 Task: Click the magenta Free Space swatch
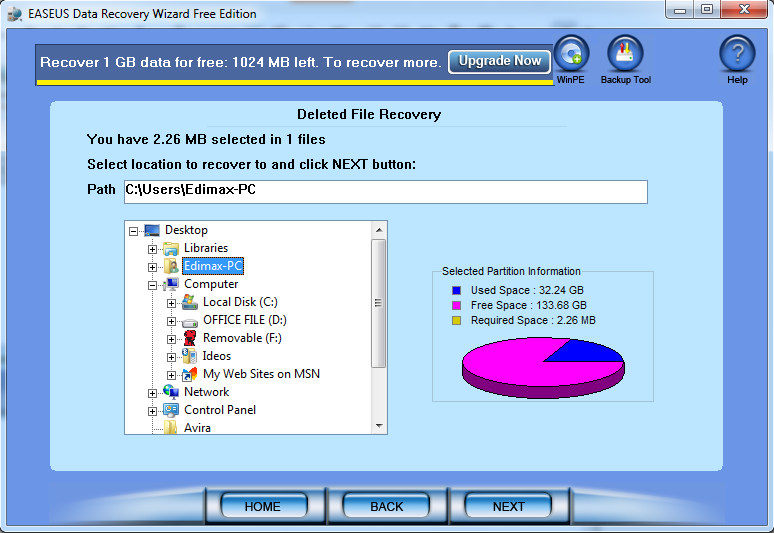(x=457, y=305)
